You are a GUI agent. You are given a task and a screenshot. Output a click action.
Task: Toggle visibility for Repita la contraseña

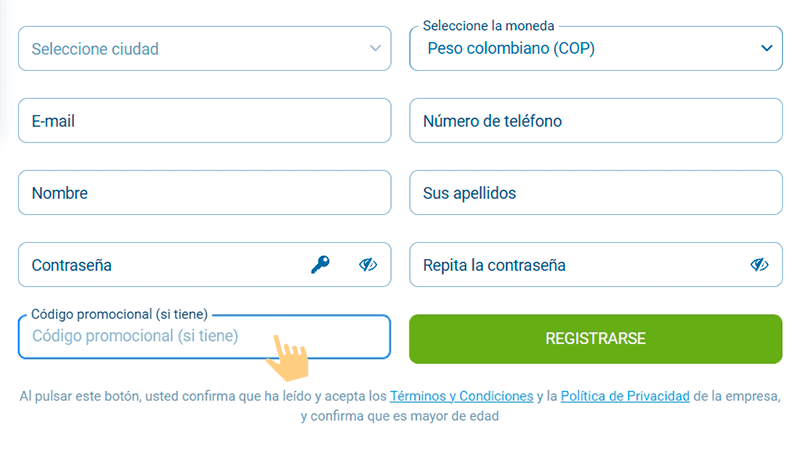click(x=759, y=265)
